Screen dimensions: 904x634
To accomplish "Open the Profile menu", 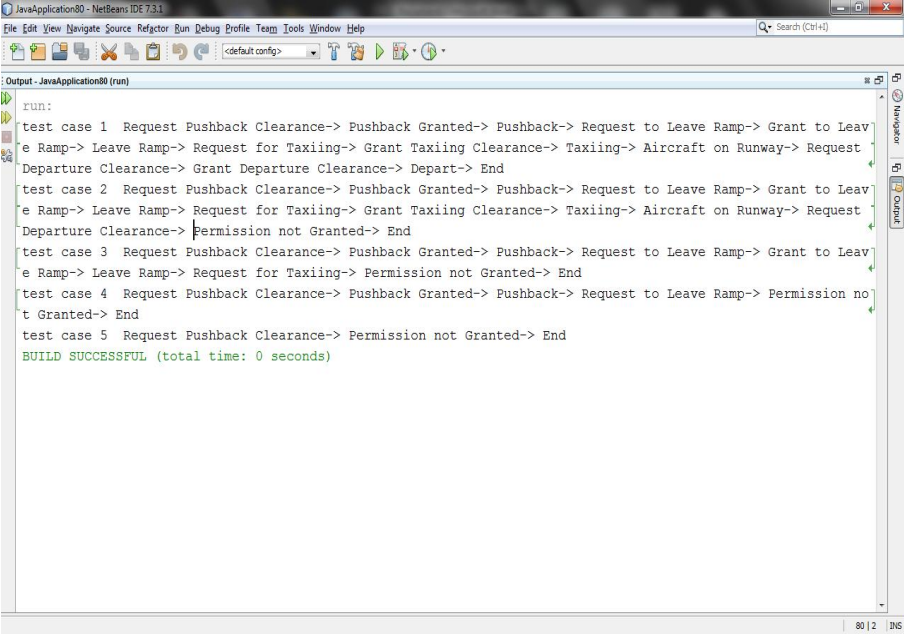I will tap(238, 28).
